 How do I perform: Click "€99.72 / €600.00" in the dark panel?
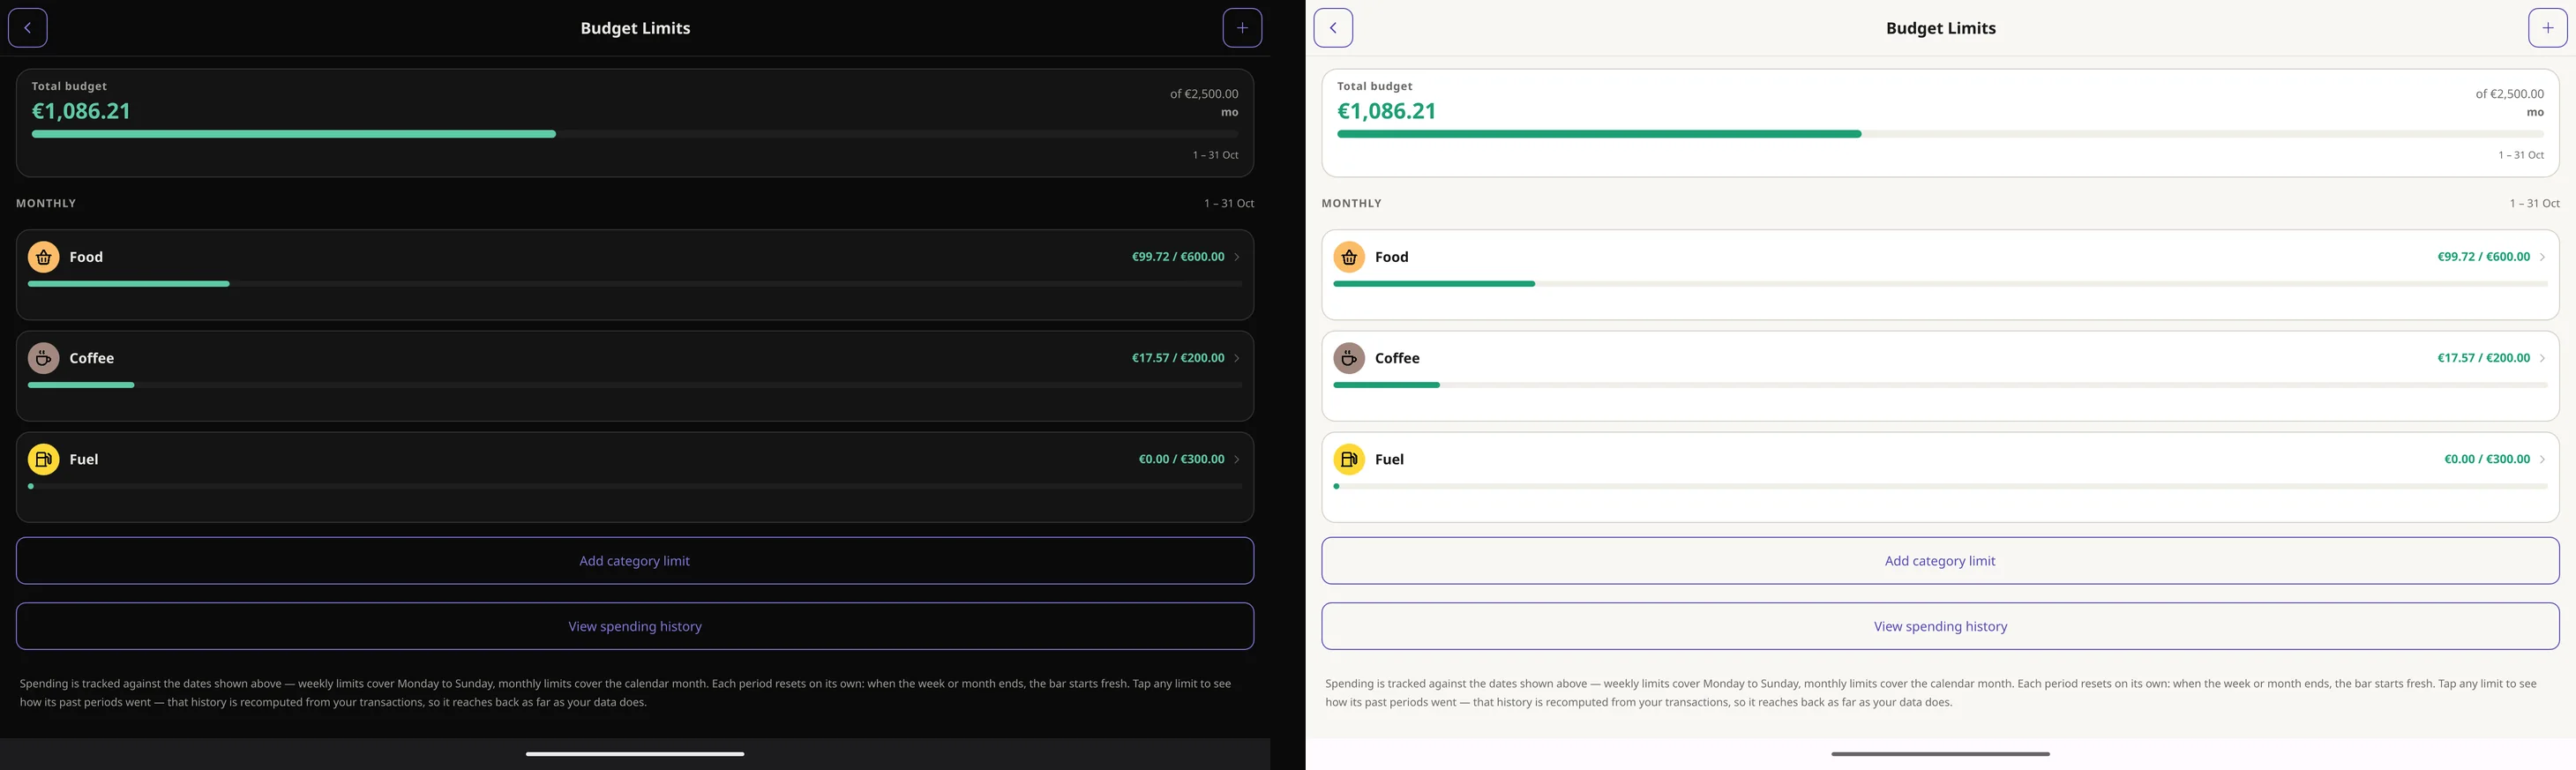1178,257
